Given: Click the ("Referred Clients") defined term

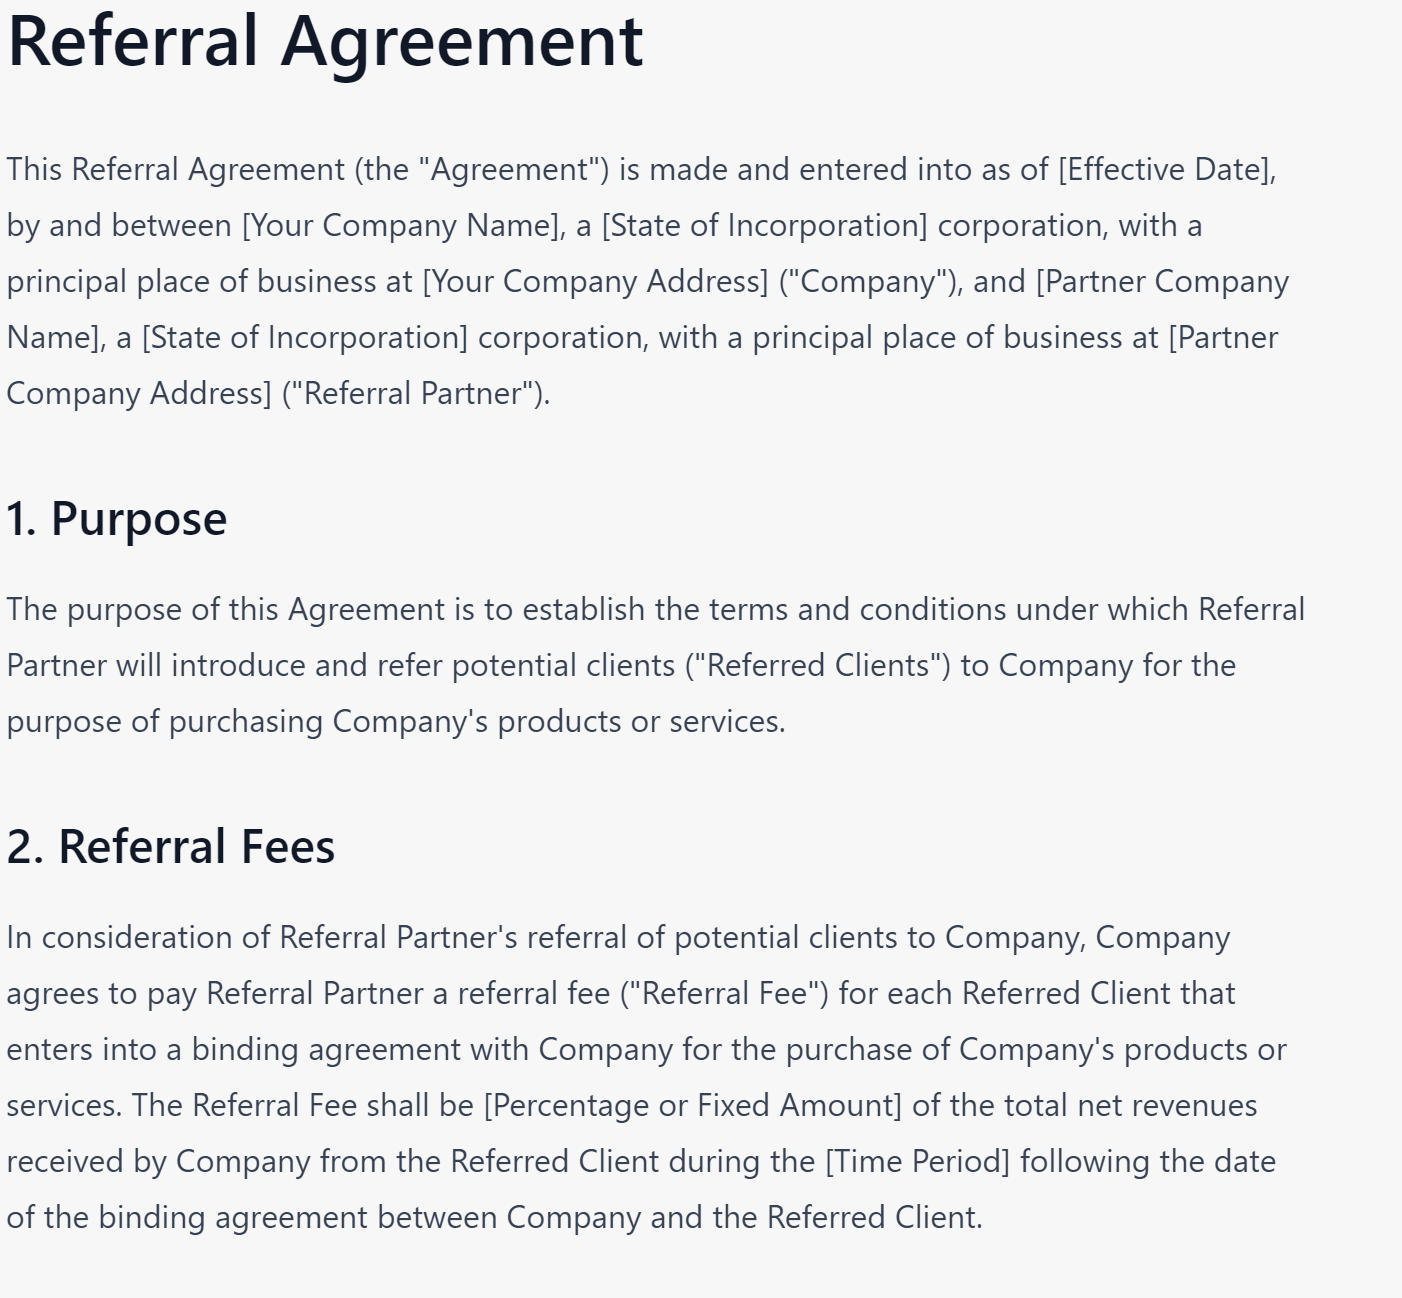Looking at the screenshot, I should (818, 666).
